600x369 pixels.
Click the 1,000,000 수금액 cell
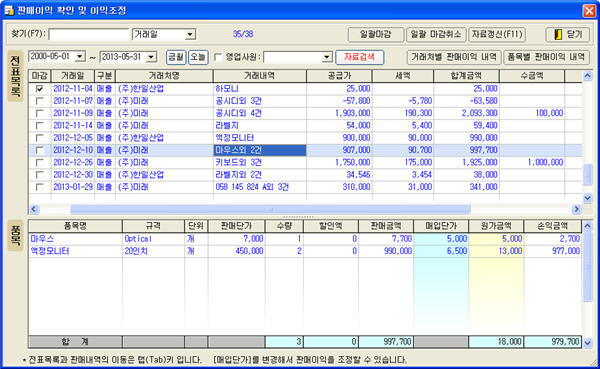click(x=532, y=162)
